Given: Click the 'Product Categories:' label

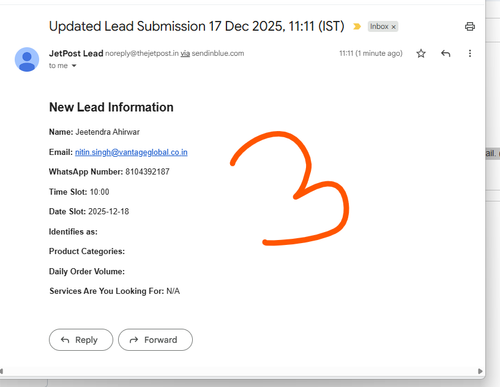Looking at the screenshot, I should tap(87, 251).
